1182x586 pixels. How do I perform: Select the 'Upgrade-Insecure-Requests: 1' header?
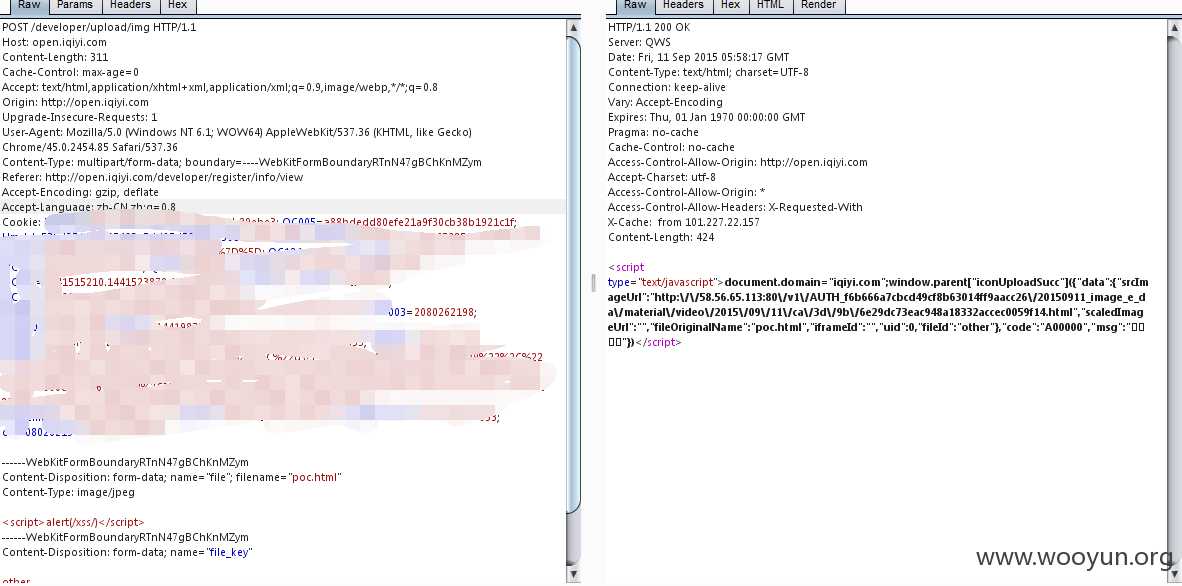80,118
